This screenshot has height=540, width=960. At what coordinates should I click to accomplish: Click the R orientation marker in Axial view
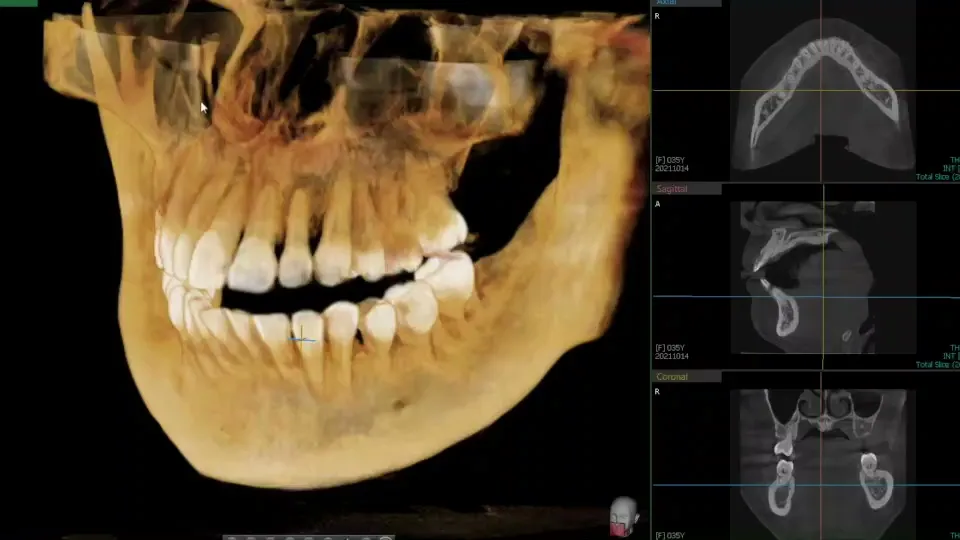[x=657, y=17]
